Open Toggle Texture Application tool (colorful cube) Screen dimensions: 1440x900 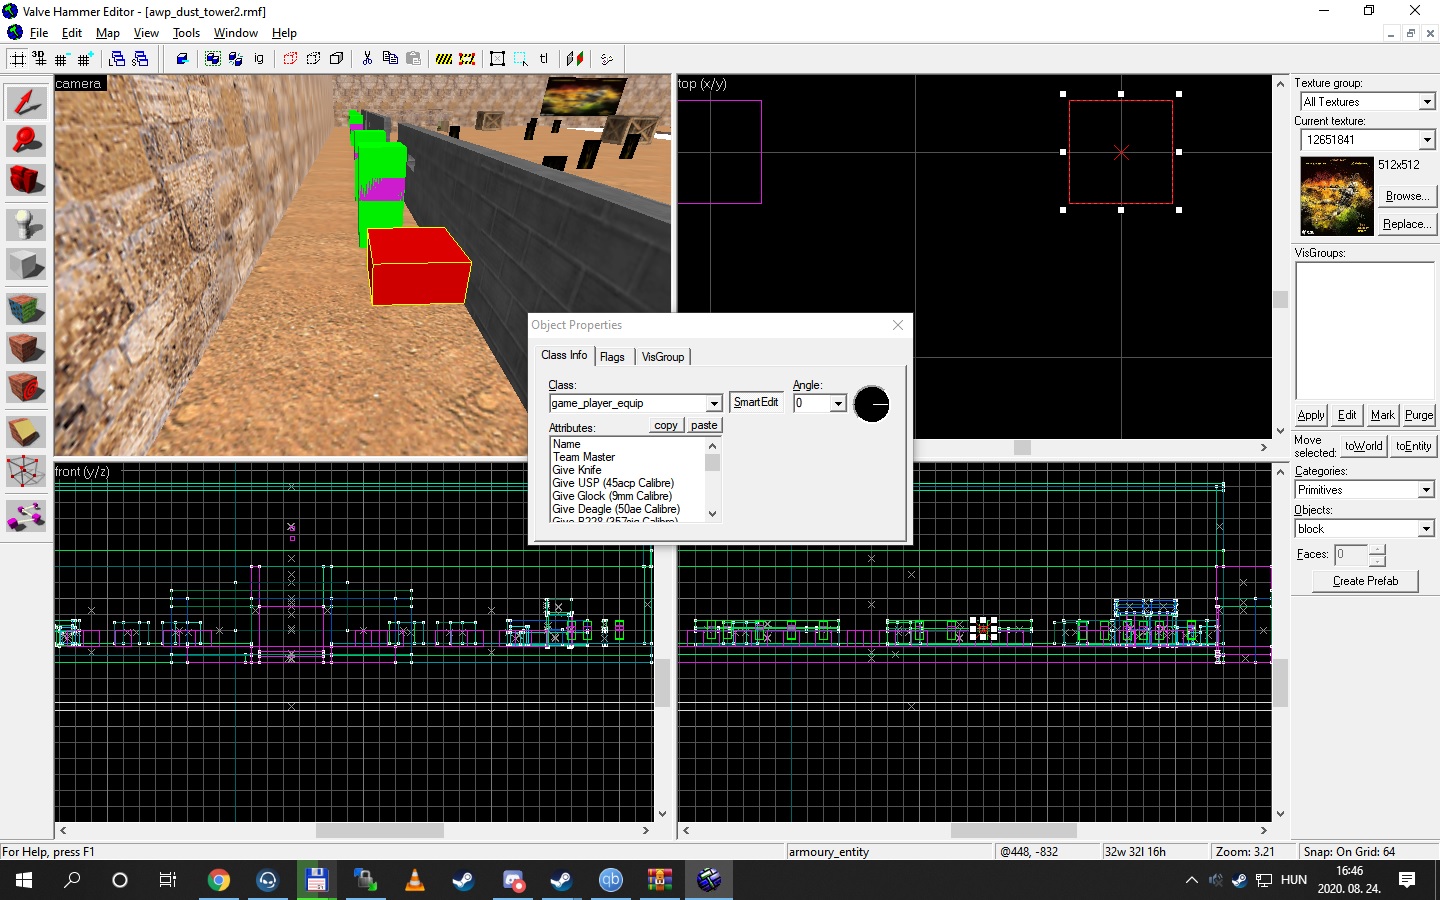click(x=26, y=309)
